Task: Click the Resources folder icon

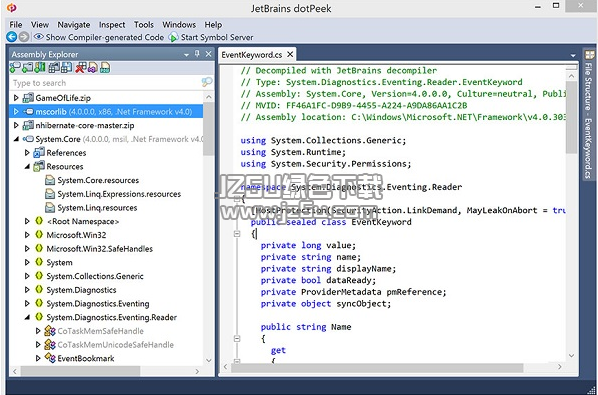Action: tap(39, 167)
